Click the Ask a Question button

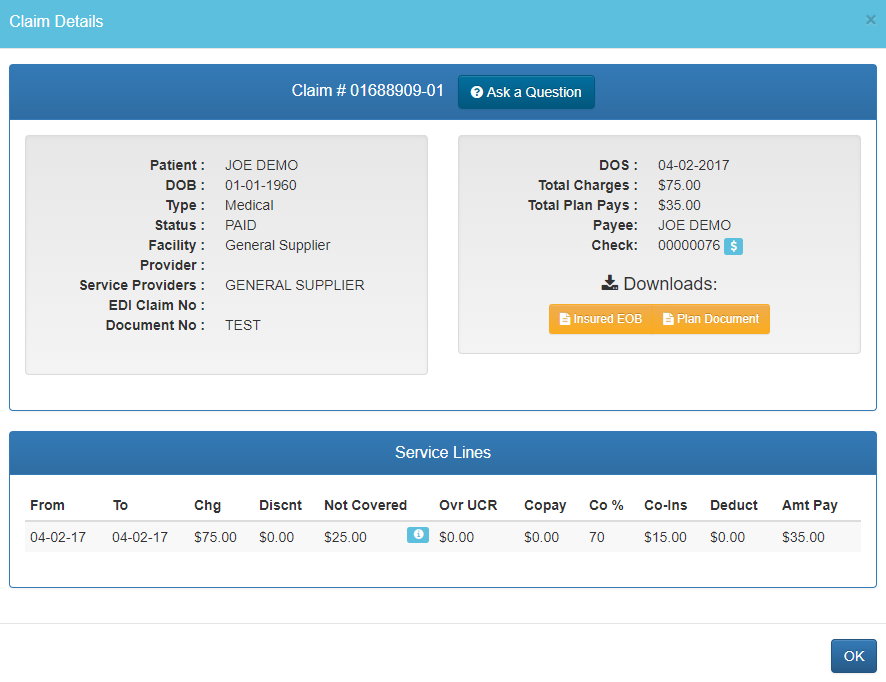click(x=526, y=92)
